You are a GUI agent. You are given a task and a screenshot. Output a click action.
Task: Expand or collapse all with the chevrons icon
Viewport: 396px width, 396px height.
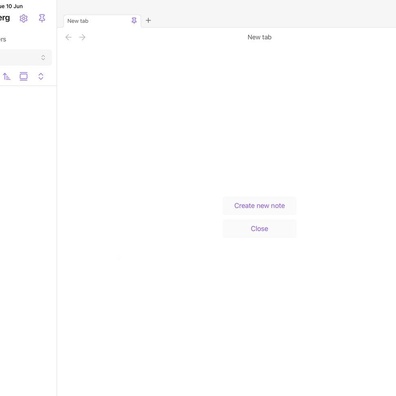(x=41, y=76)
